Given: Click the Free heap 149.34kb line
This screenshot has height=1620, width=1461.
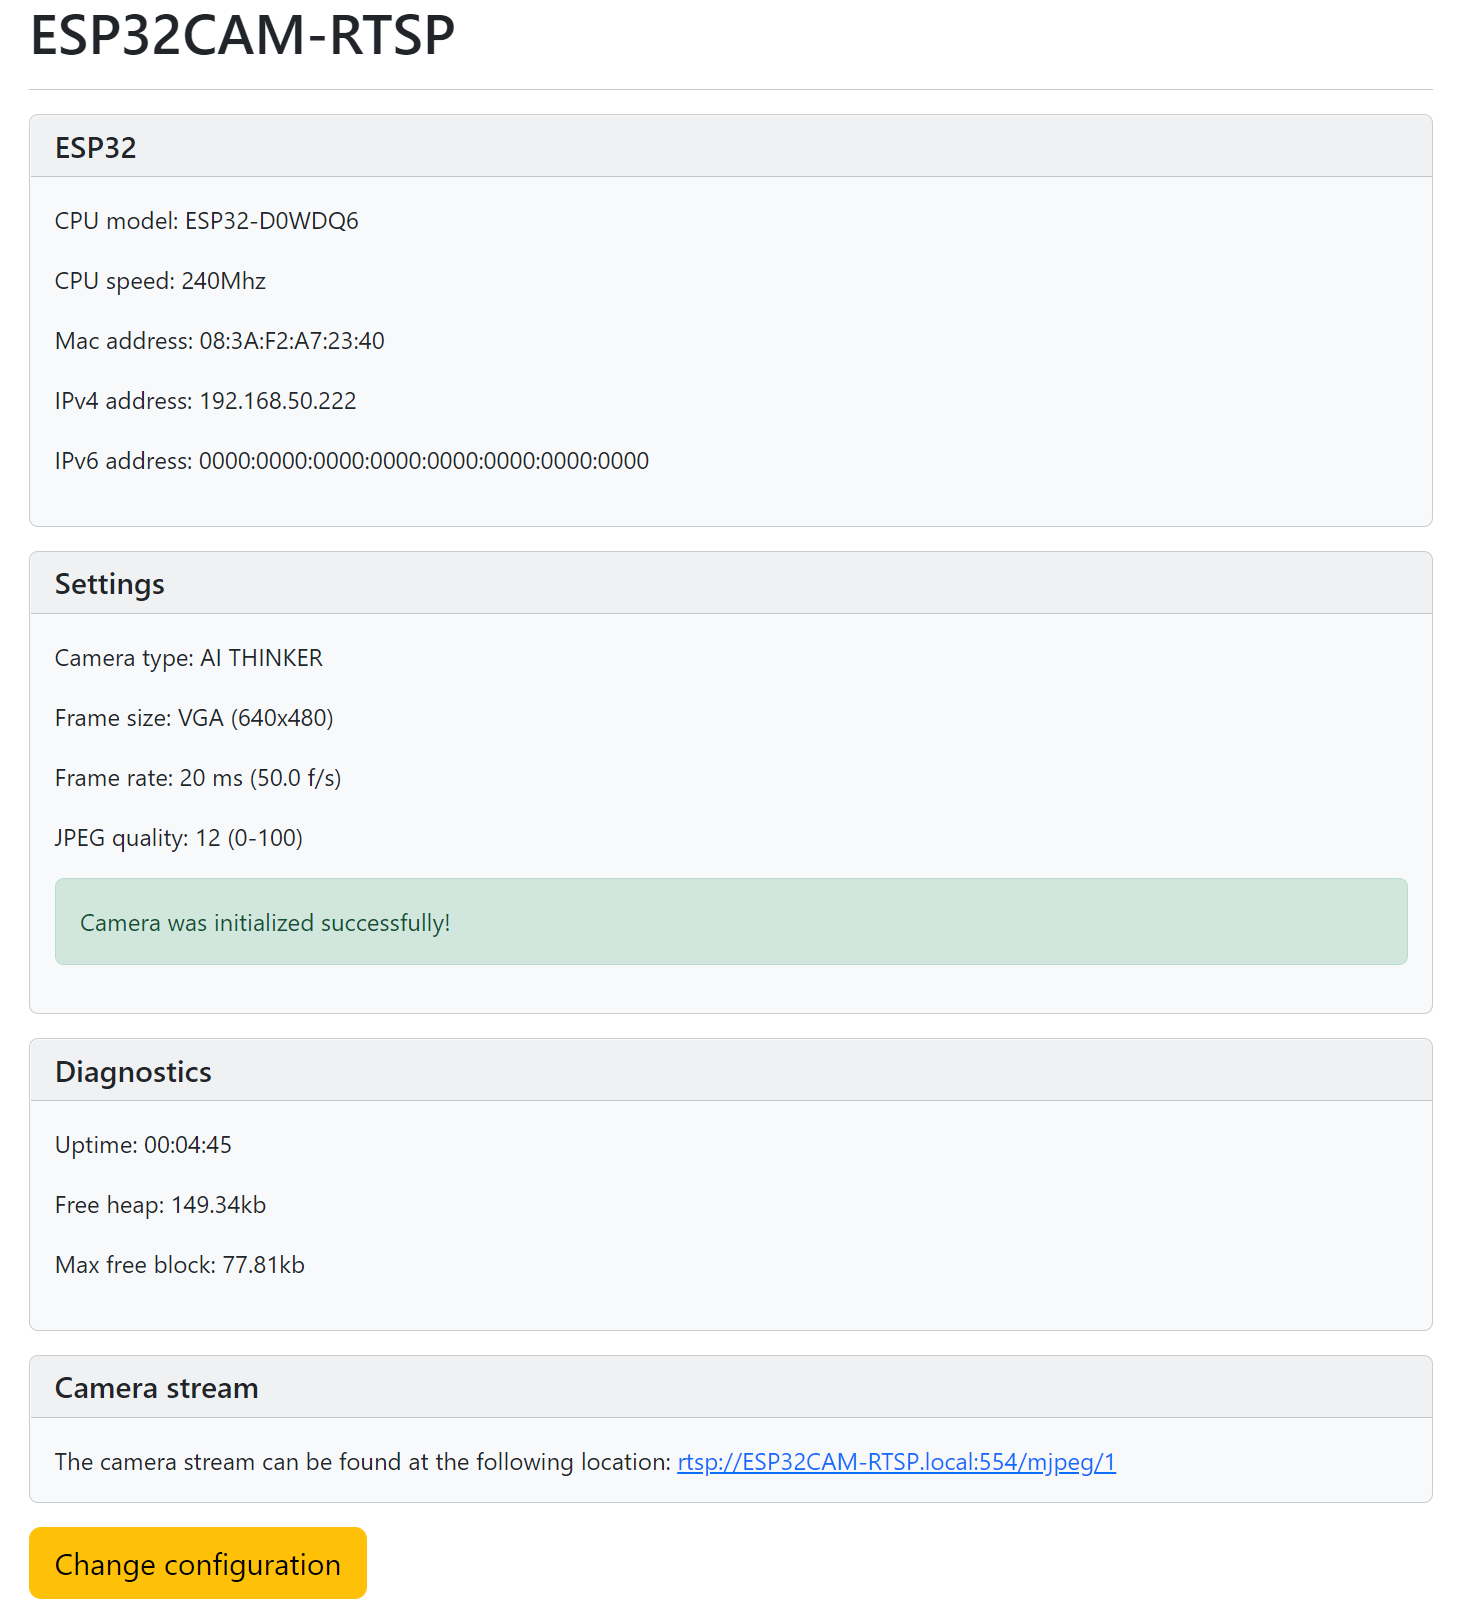Looking at the screenshot, I should pyautogui.click(x=160, y=1204).
